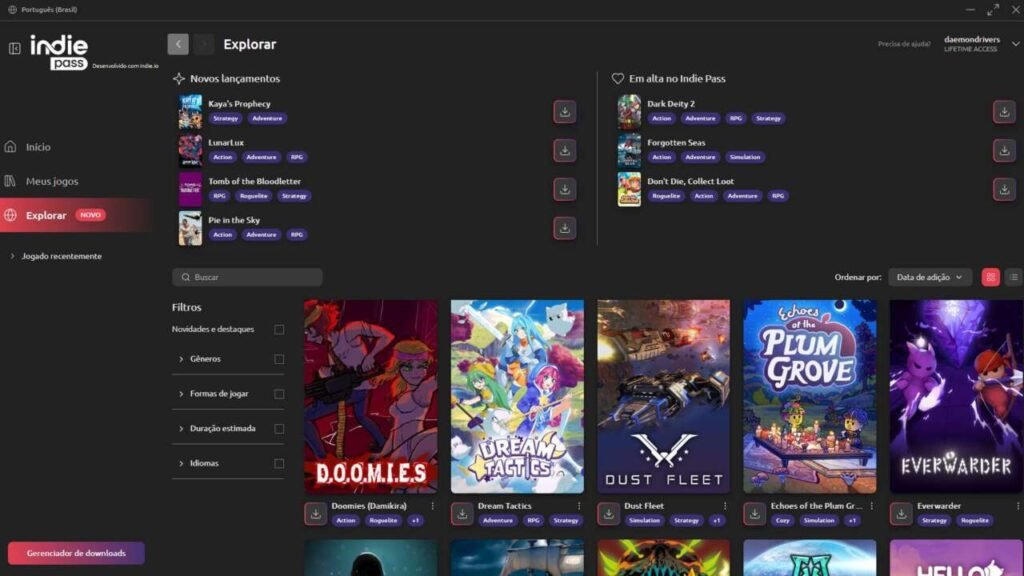Click the indie pass logo
The width and height of the screenshot is (1024, 576).
(x=59, y=52)
